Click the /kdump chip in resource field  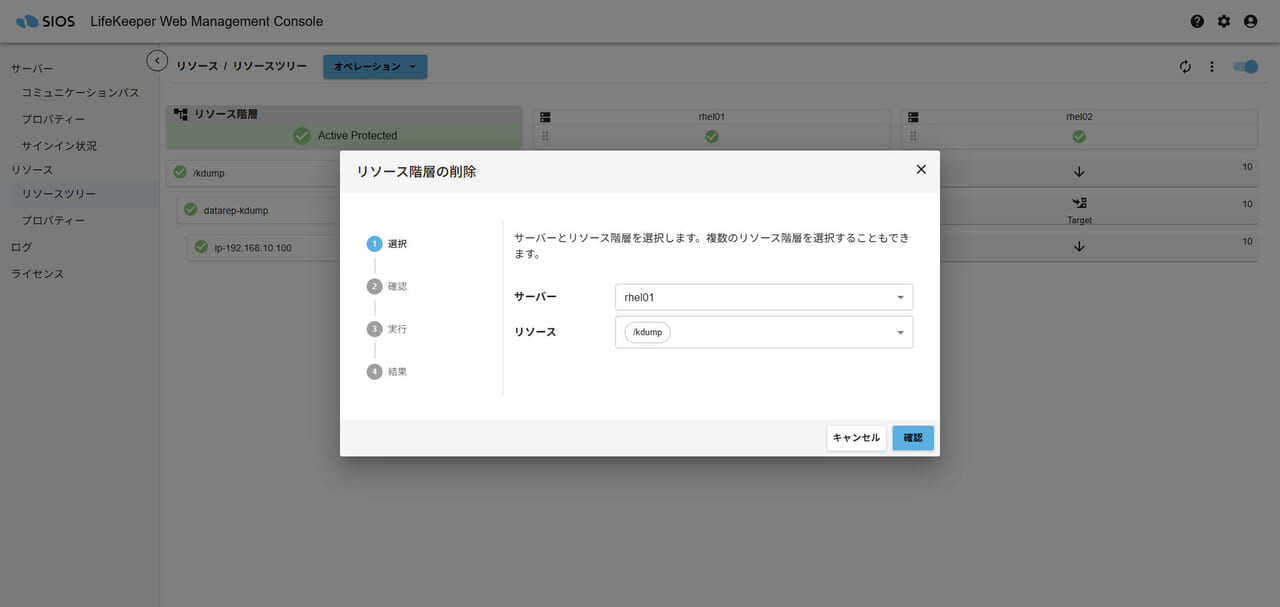pyautogui.click(x=647, y=333)
